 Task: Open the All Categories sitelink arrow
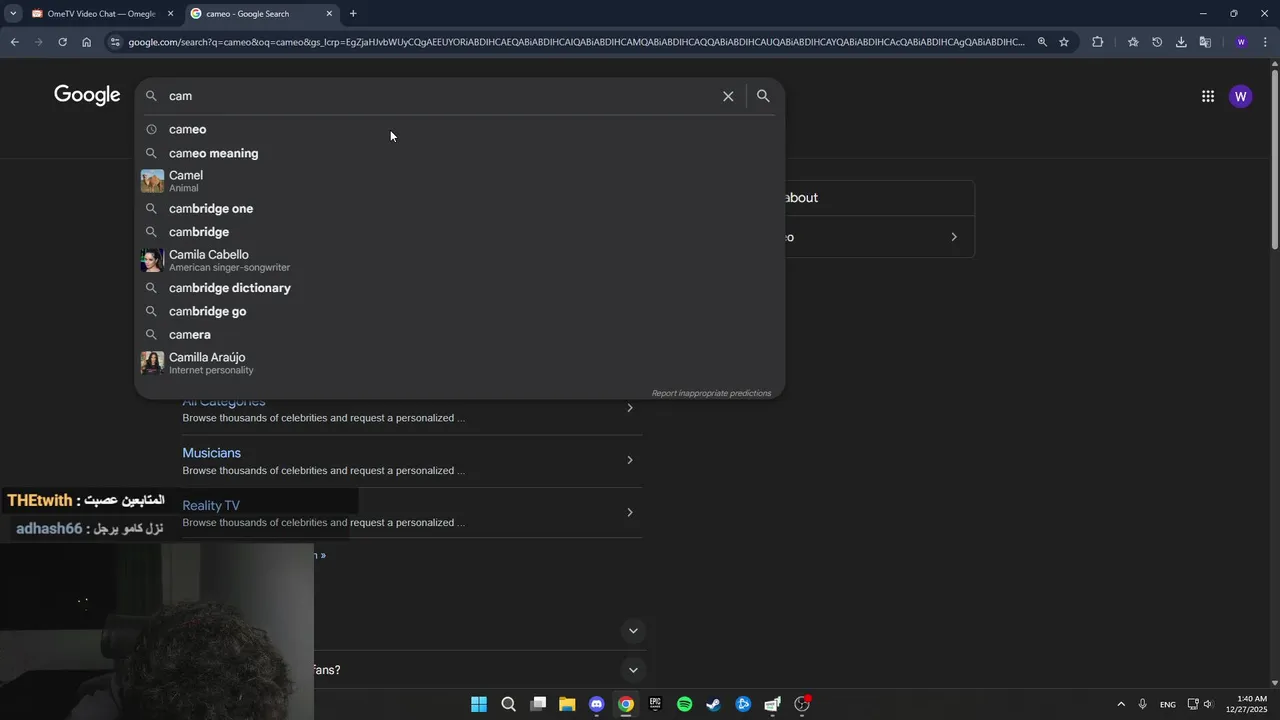pyautogui.click(x=629, y=408)
